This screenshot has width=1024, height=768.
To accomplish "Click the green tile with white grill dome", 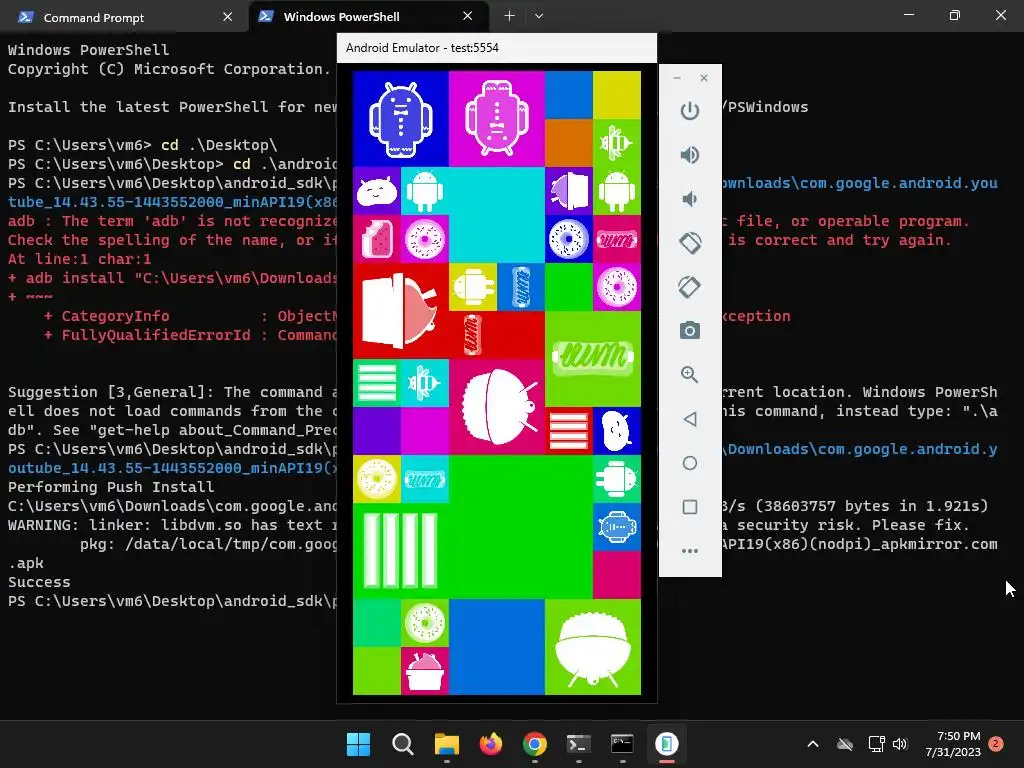I will click(592, 647).
